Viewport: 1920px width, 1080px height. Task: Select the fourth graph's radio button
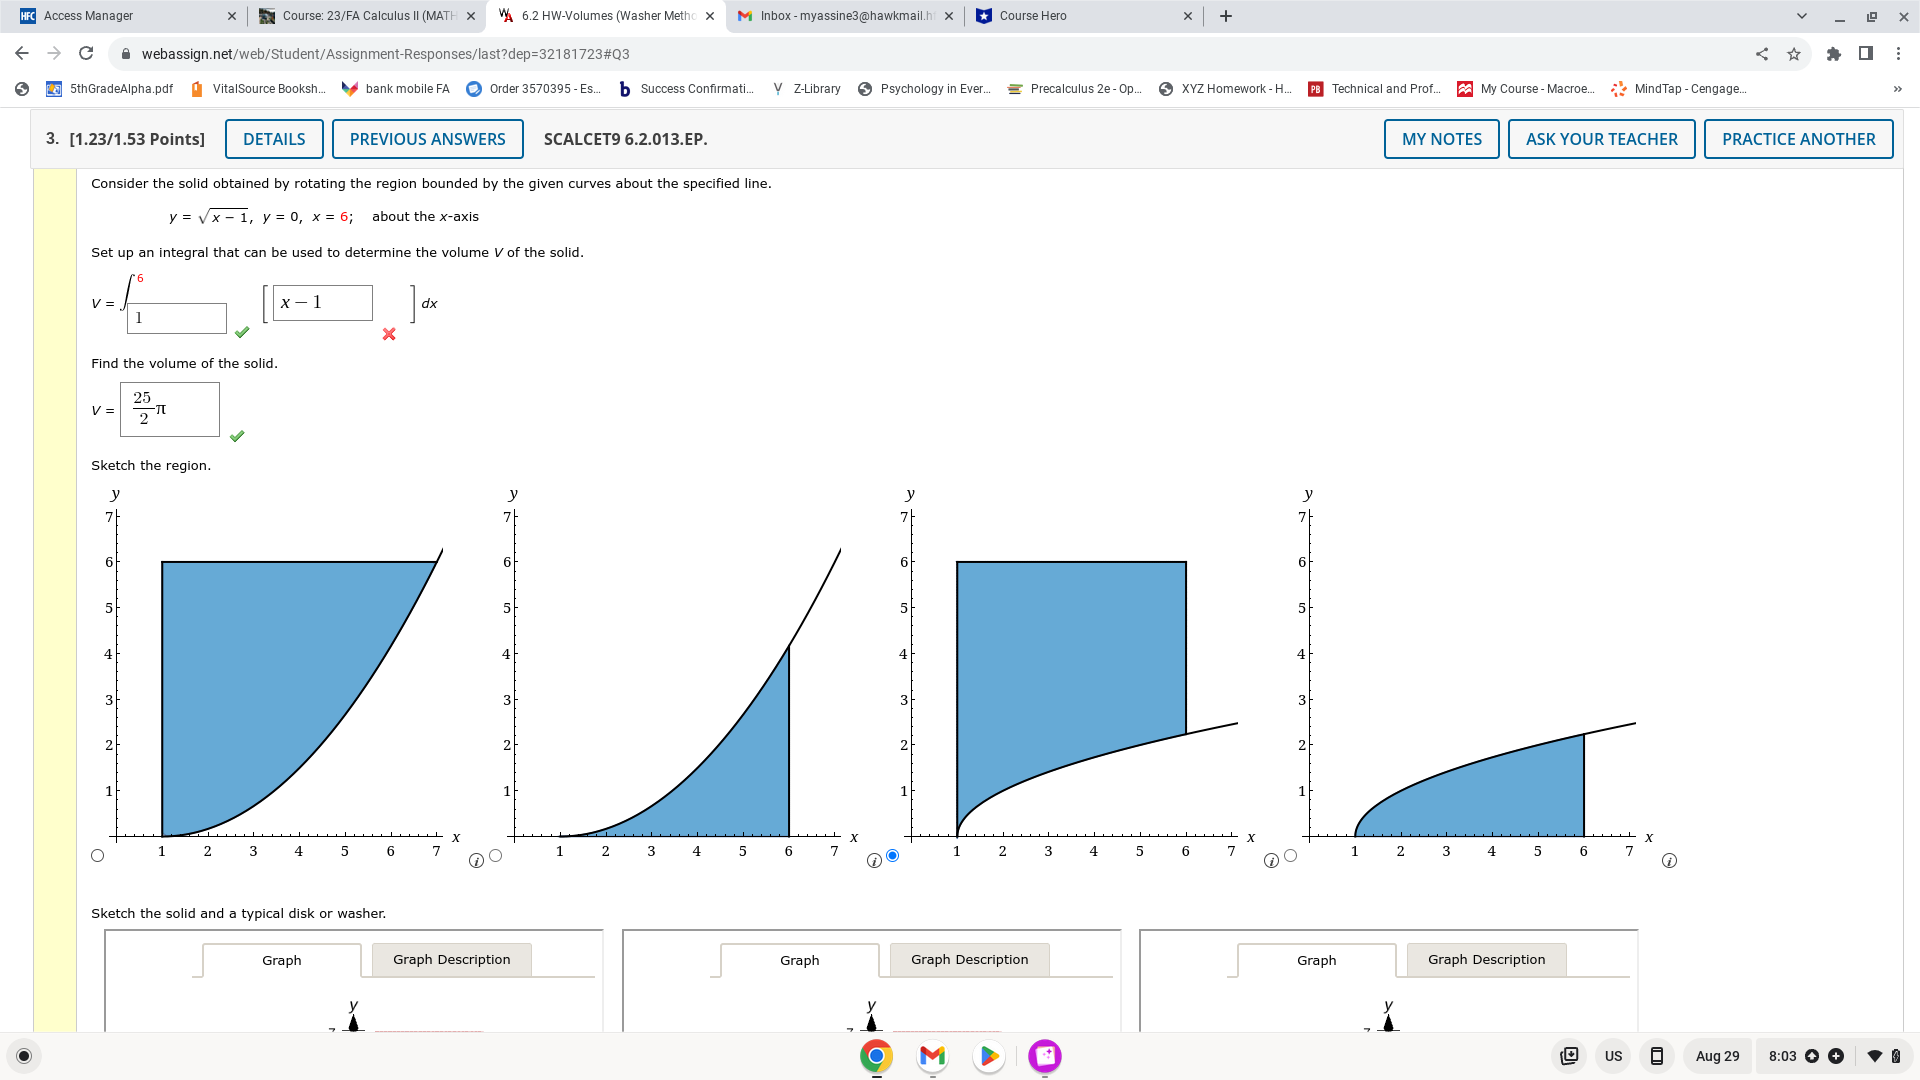point(1291,856)
